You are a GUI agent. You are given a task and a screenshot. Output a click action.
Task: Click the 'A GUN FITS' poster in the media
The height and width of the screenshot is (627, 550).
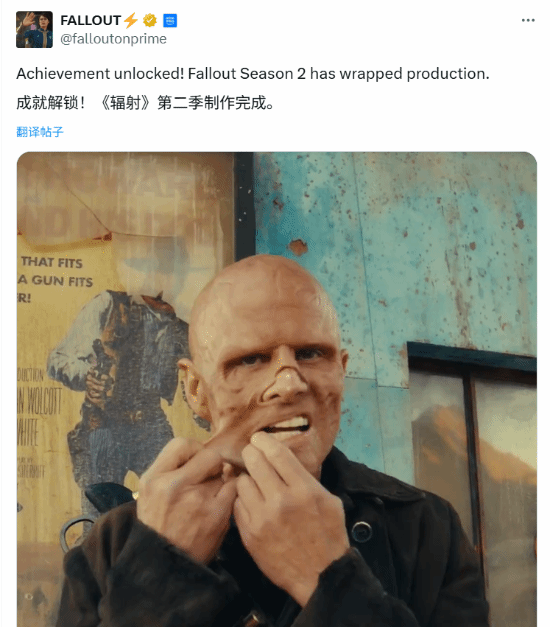click(56, 280)
